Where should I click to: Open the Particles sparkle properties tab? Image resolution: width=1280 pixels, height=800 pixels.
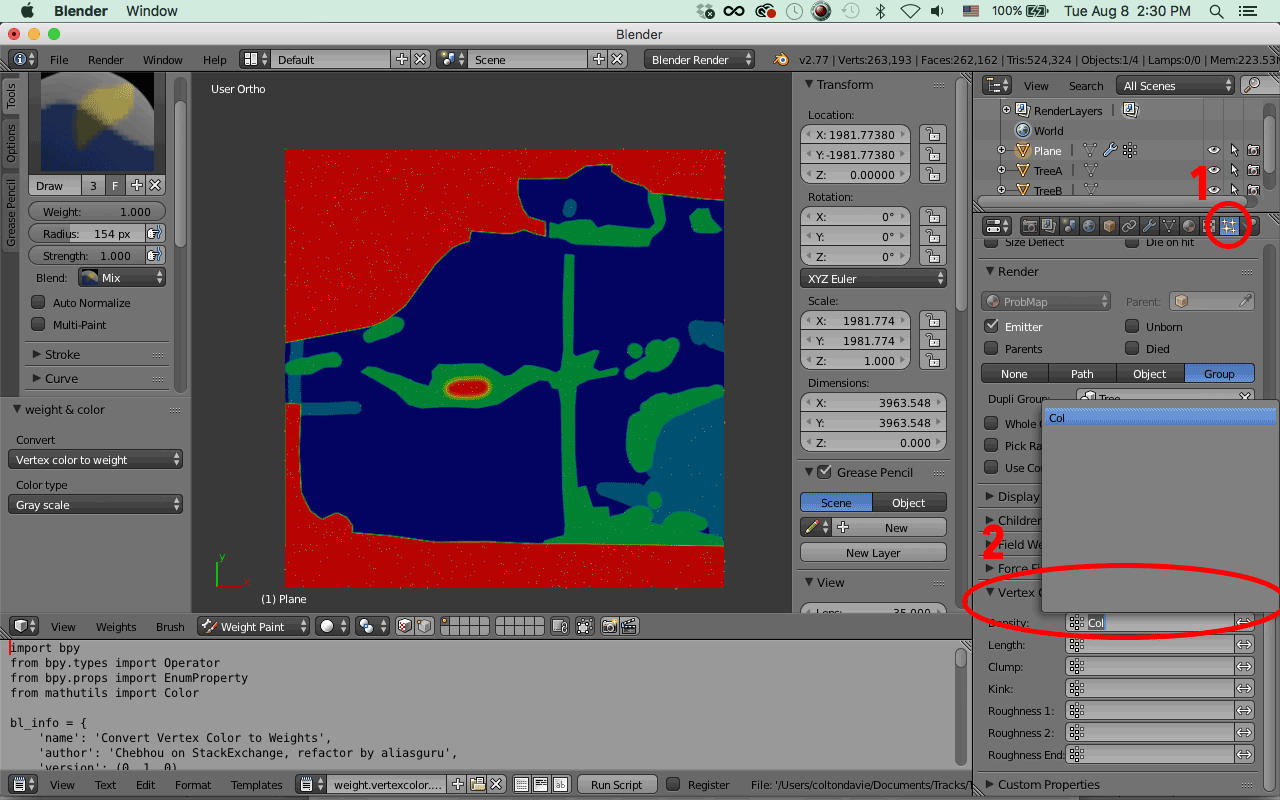pos(1229,226)
